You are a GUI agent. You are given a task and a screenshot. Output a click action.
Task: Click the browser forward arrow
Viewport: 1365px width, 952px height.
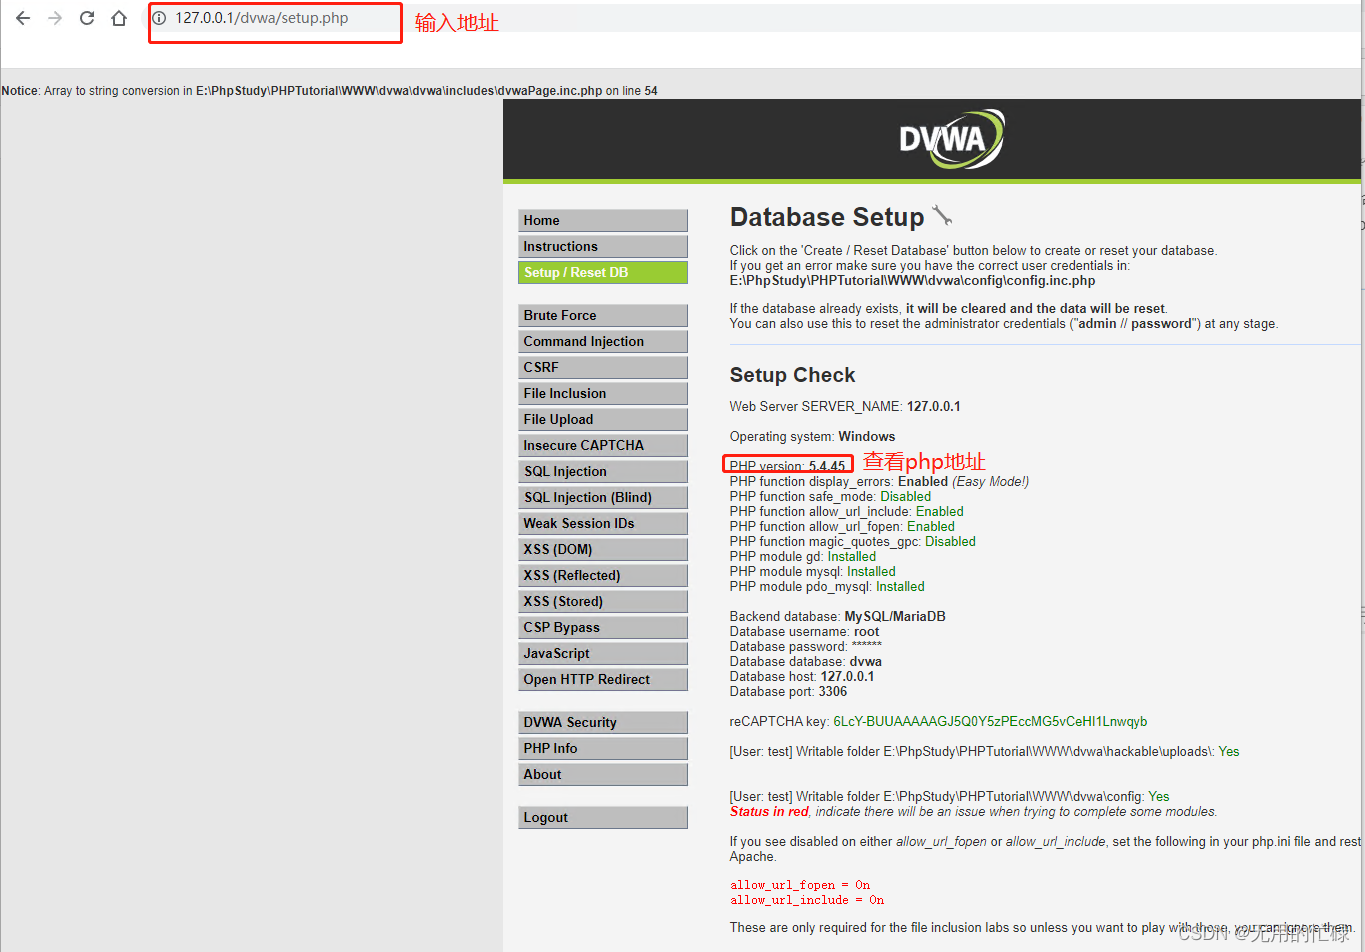click(x=55, y=18)
